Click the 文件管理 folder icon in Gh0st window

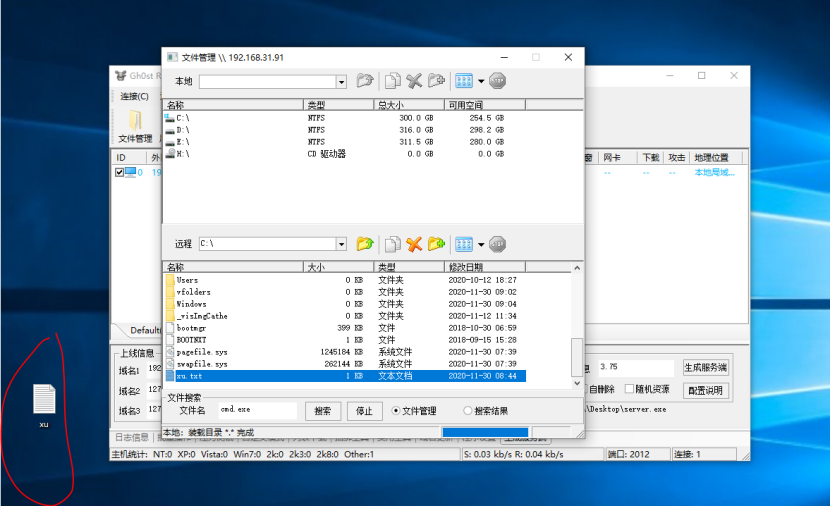tap(135, 121)
